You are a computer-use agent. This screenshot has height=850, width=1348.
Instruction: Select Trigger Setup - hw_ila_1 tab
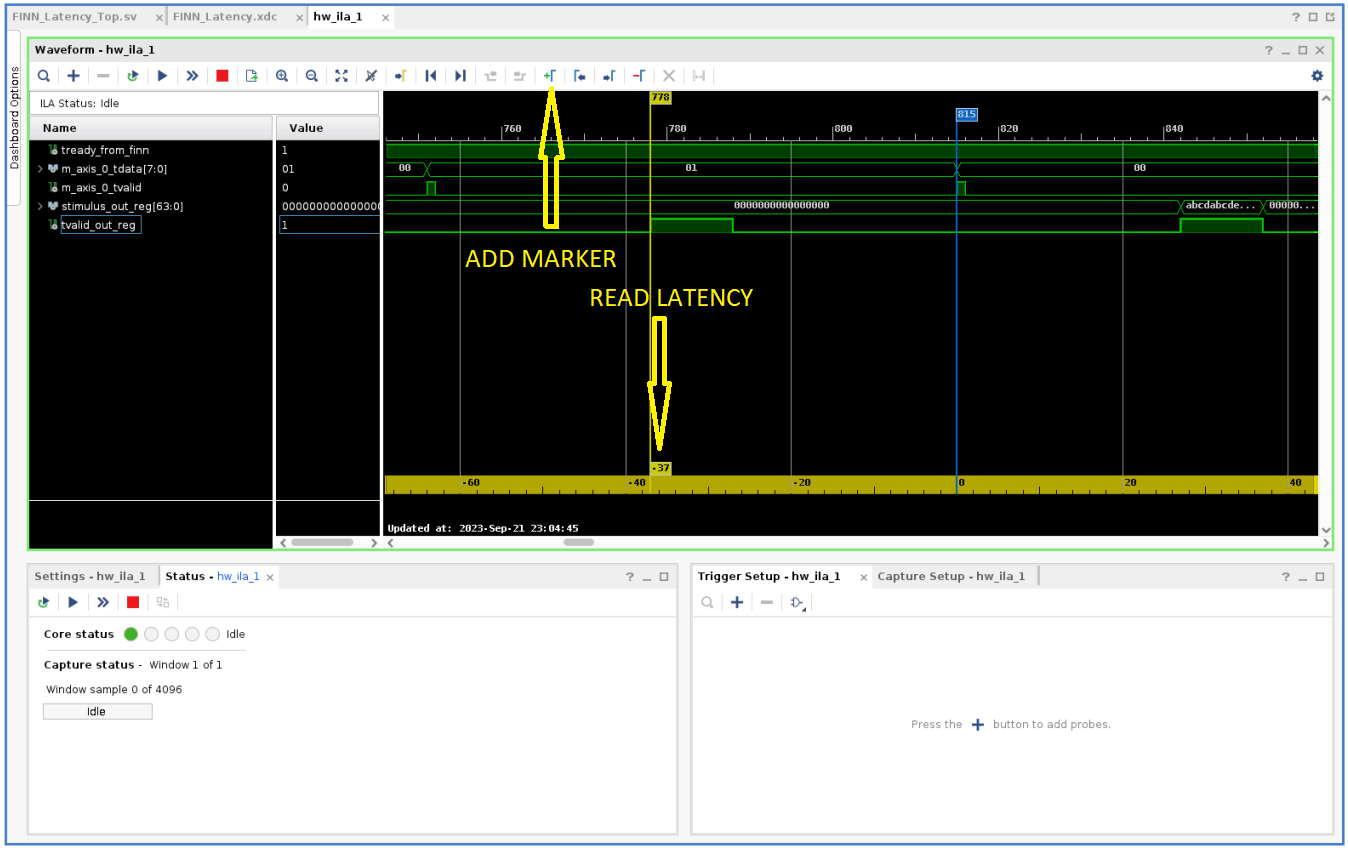(769, 576)
